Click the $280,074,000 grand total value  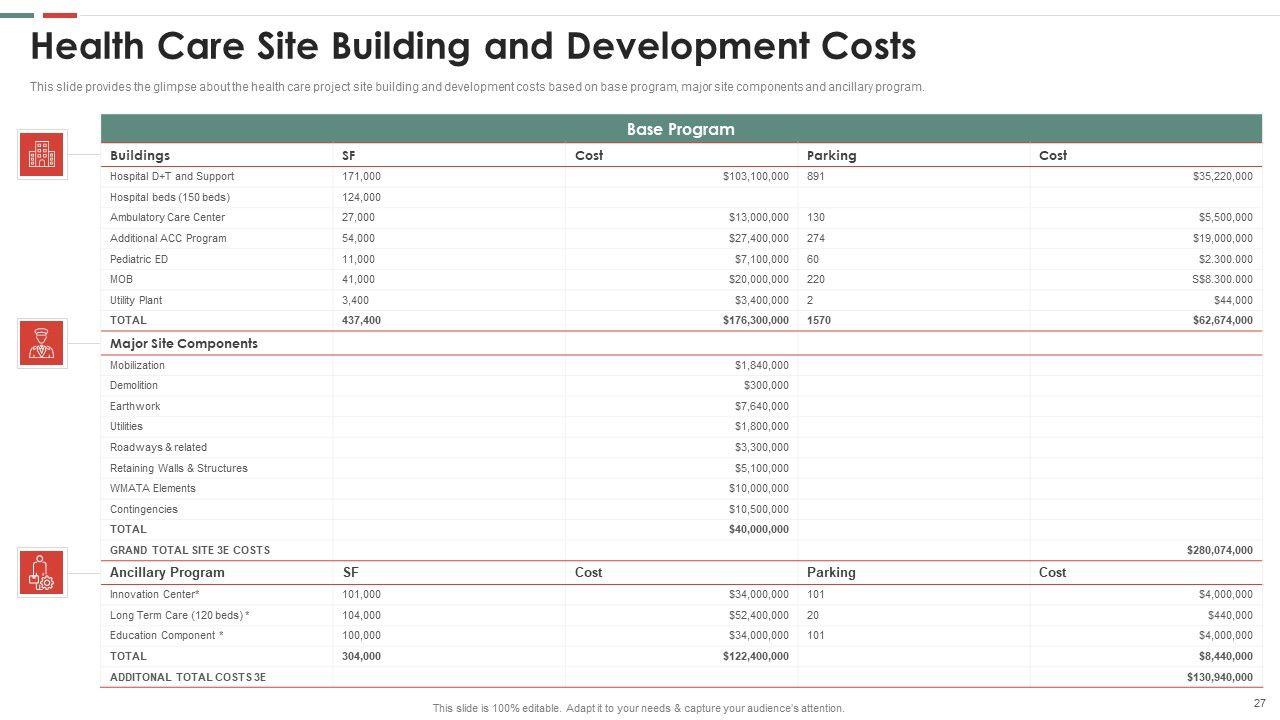tap(1219, 551)
